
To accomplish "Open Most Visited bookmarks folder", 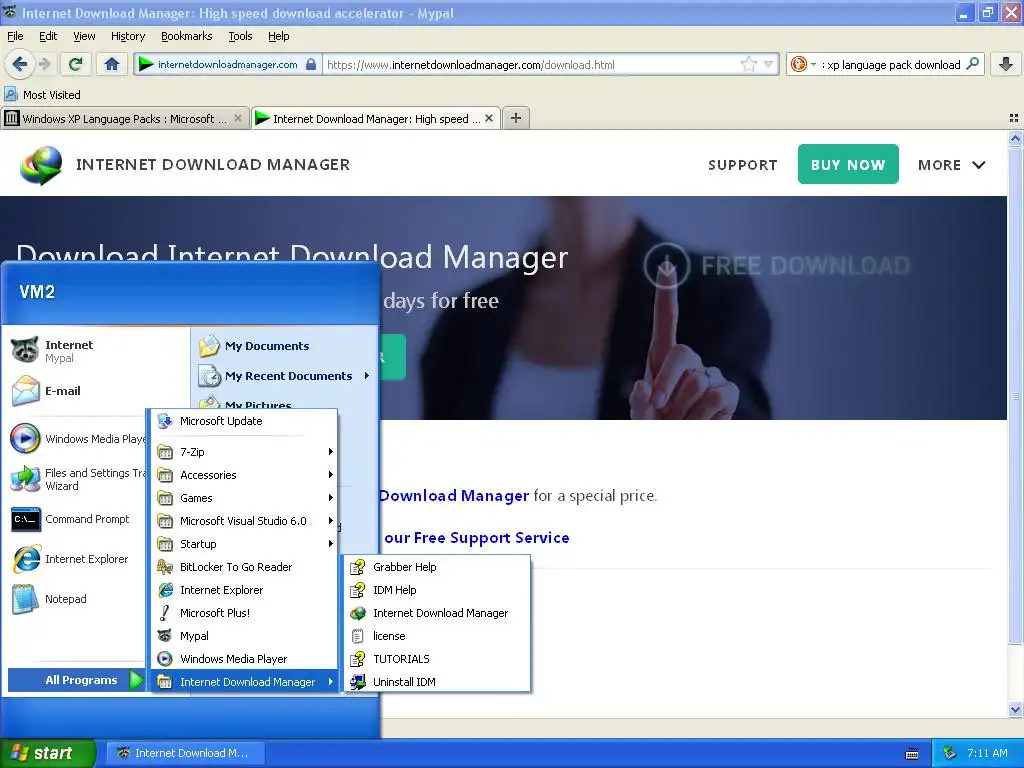I will pyautogui.click(x=43, y=95).
